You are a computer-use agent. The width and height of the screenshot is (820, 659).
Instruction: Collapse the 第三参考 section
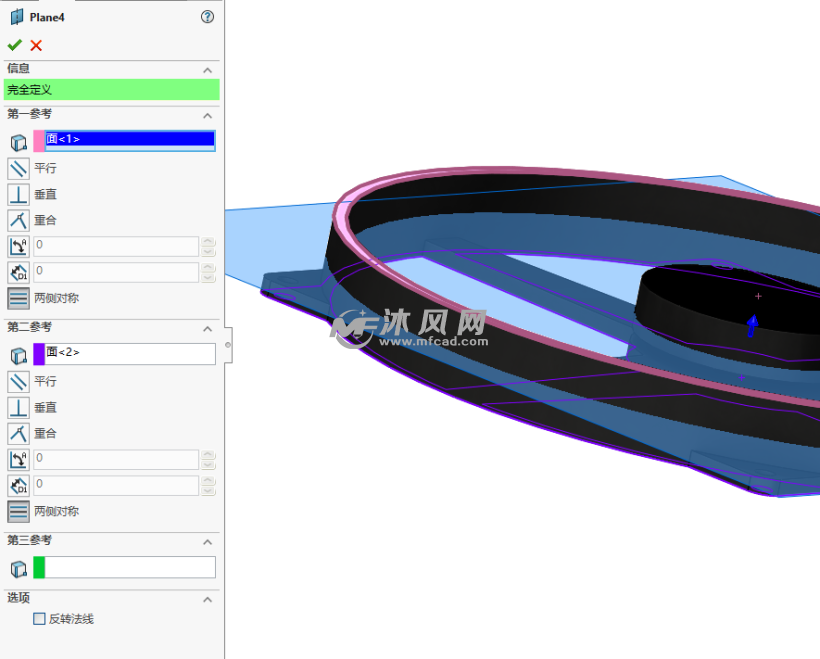pos(208,542)
